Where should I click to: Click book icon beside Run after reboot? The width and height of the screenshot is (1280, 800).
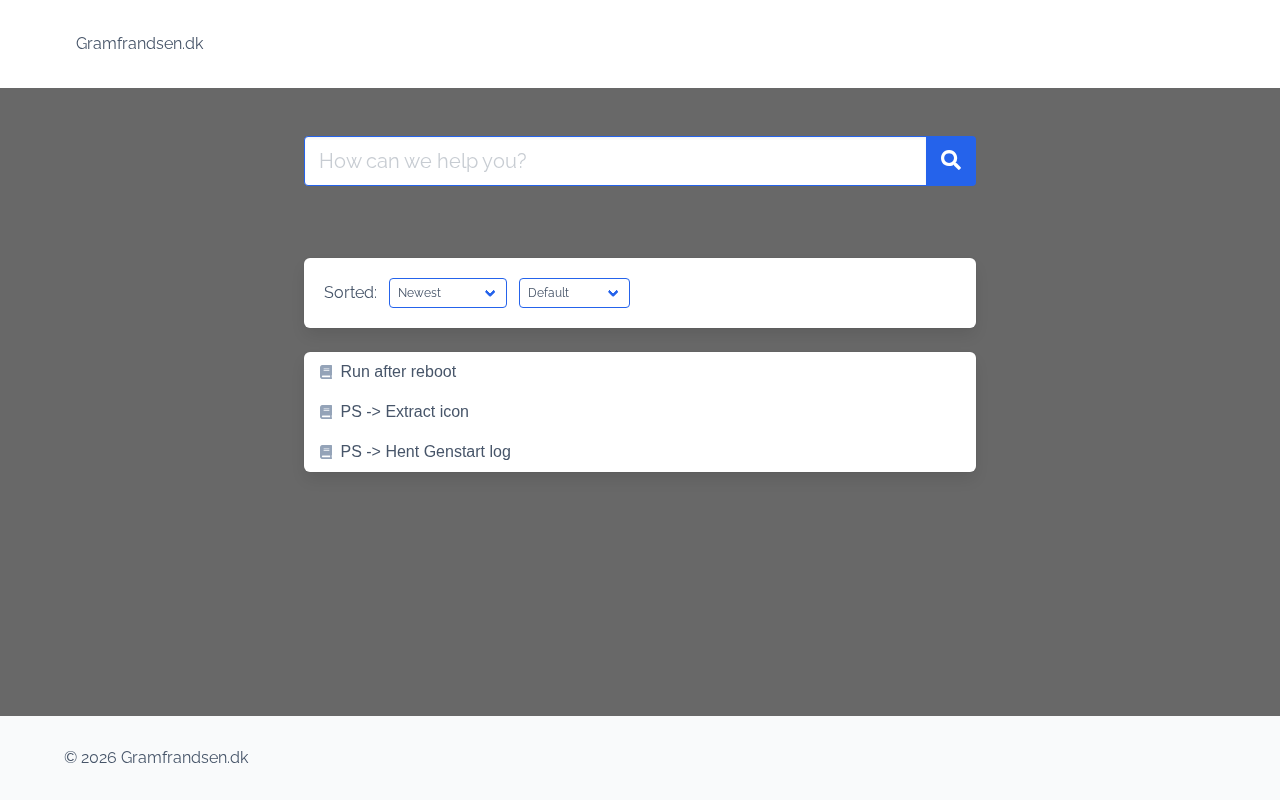pos(326,372)
